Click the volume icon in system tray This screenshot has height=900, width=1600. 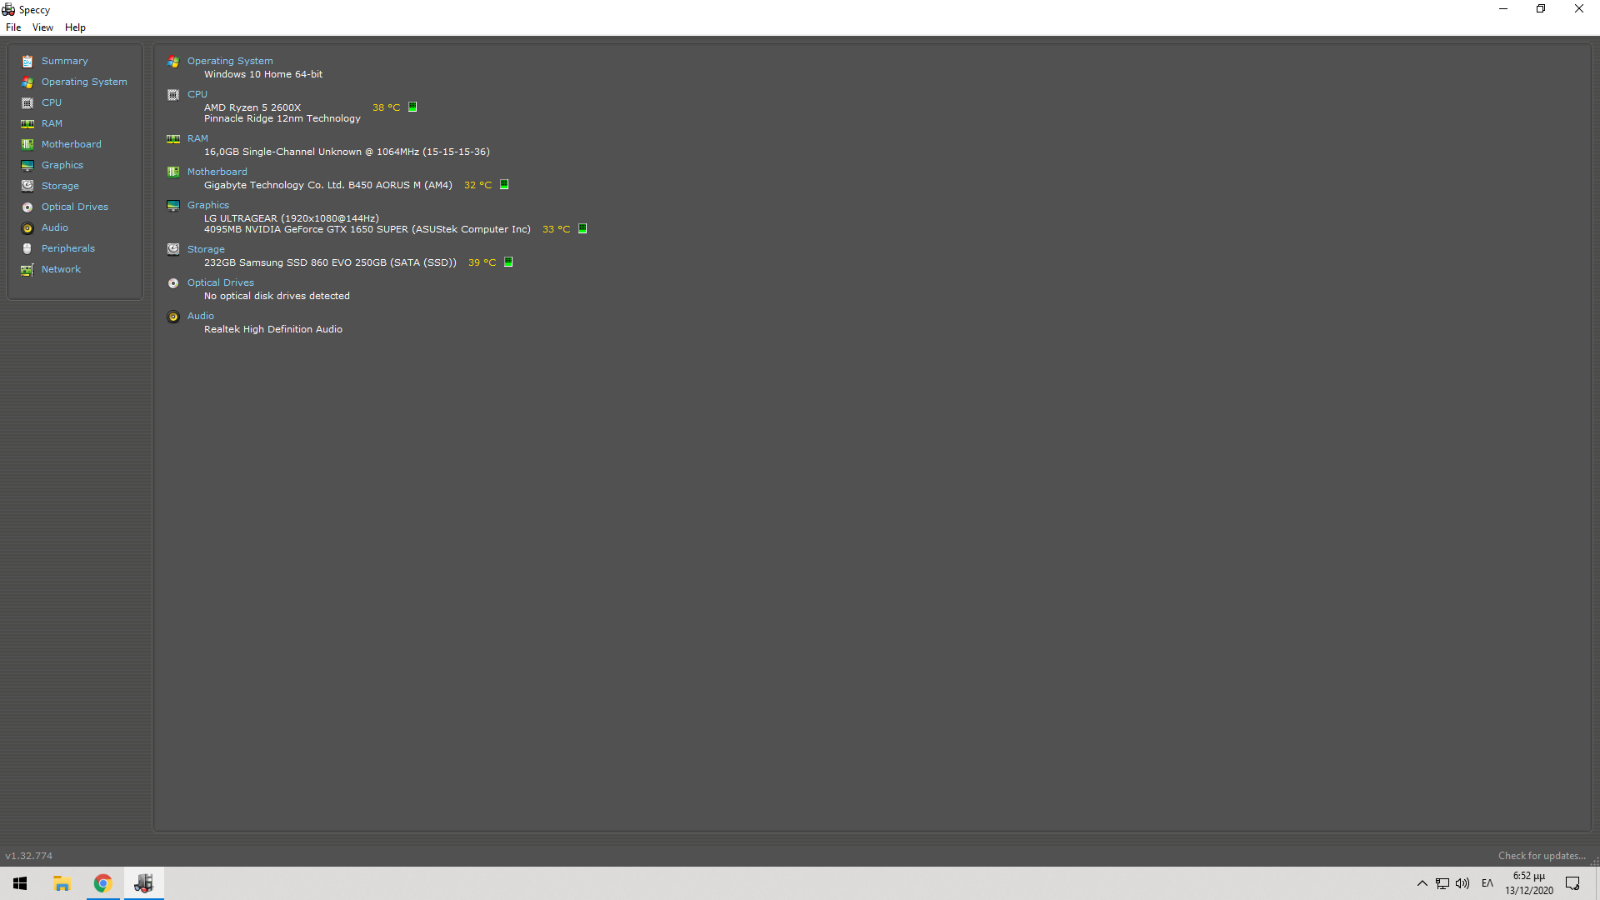coord(1463,884)
